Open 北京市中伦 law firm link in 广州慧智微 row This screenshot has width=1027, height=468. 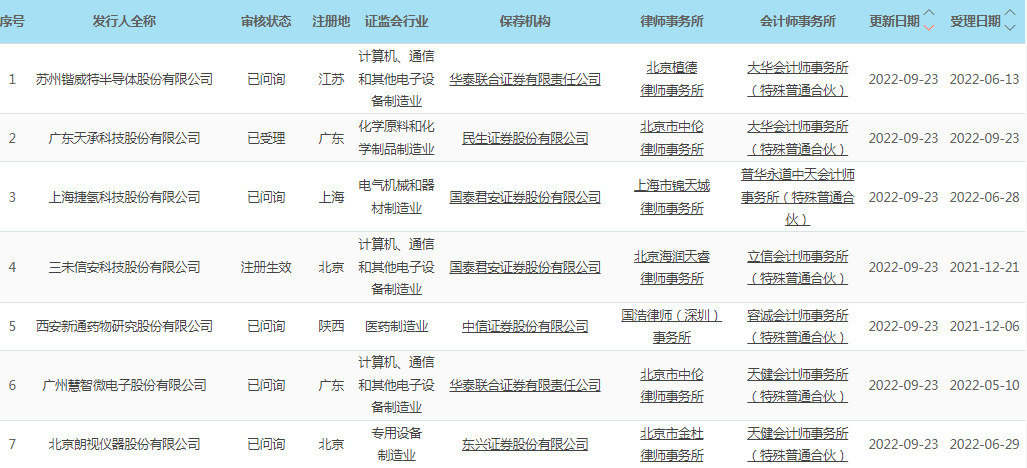[x=672, y=385]
